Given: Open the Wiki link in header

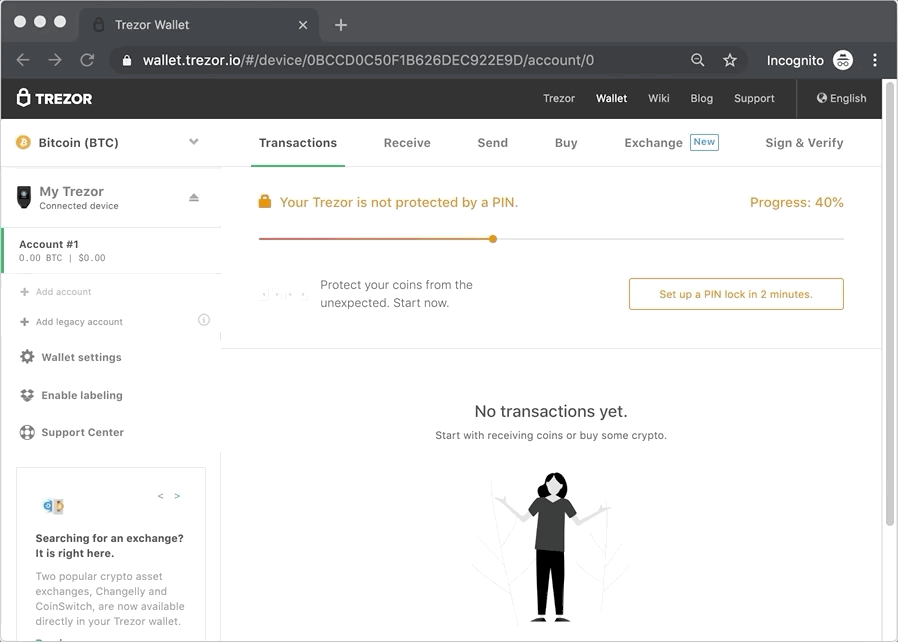Looking at the screenshot, I should pos(659,99).
